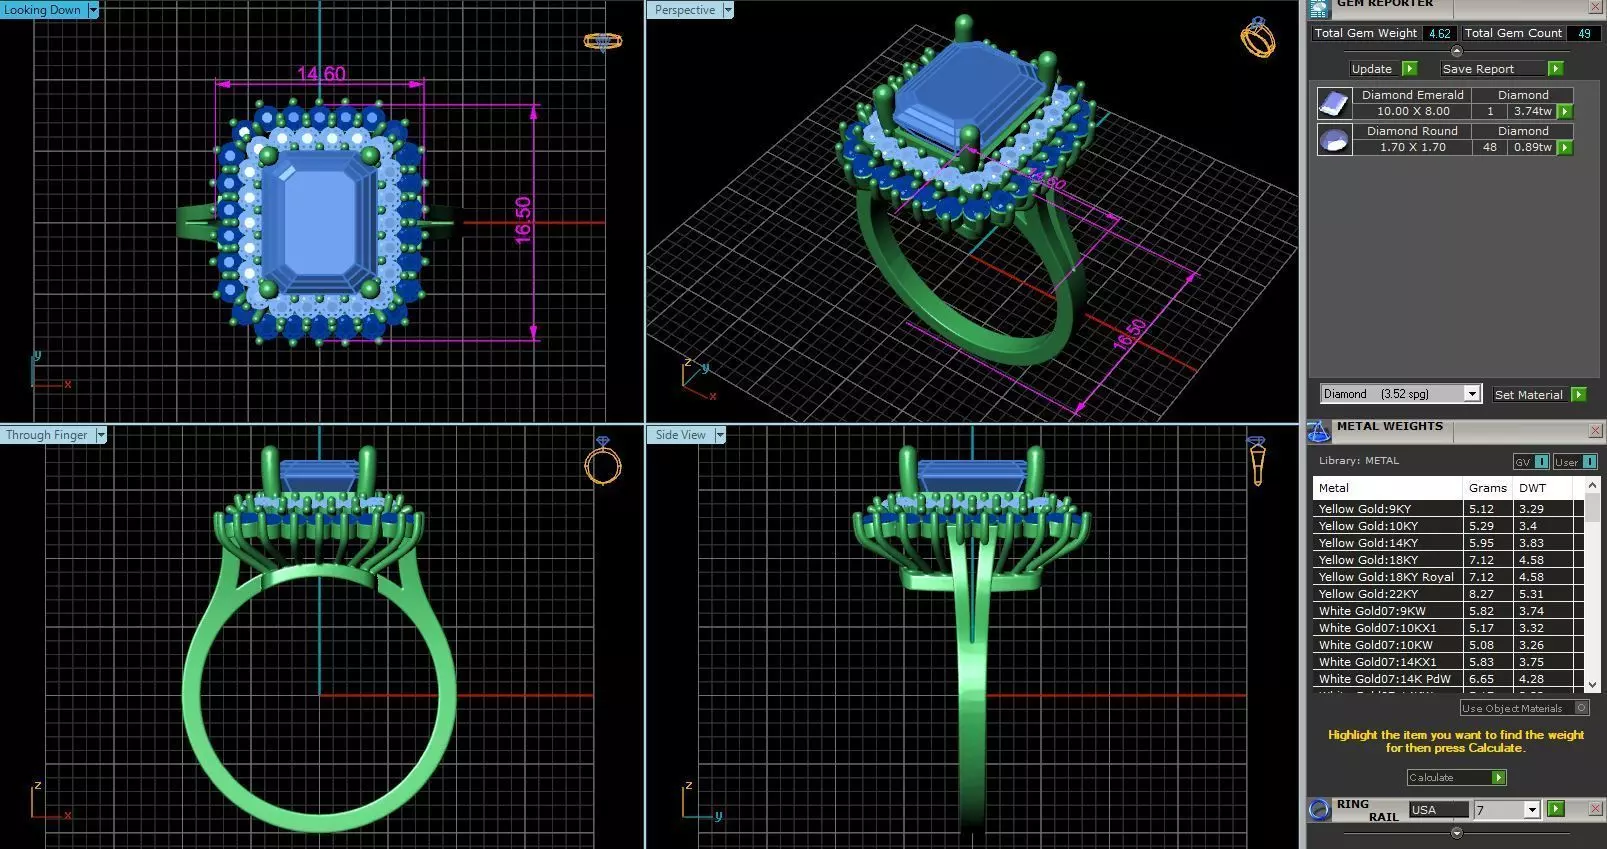
Task: Open the Through Finger viewport dropdown arrow
Action: pyautogui.click(x=101, y=435)
